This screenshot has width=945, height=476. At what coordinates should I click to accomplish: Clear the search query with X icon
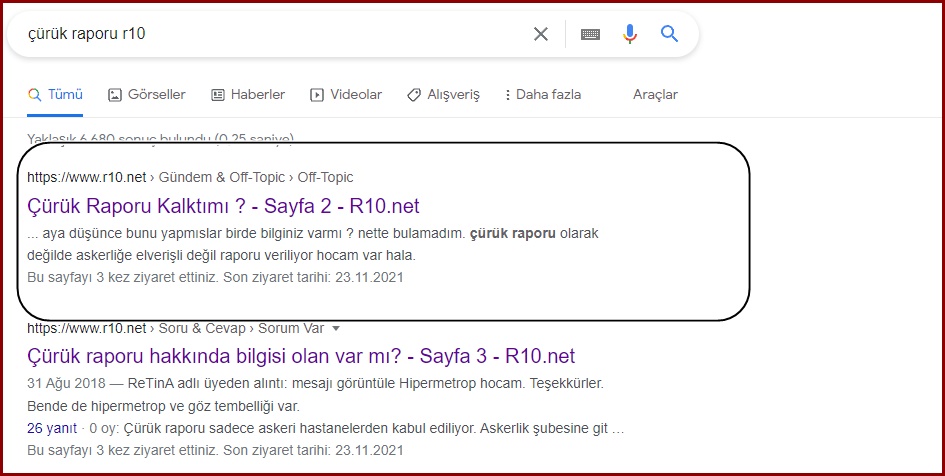(x=541, y=34)
